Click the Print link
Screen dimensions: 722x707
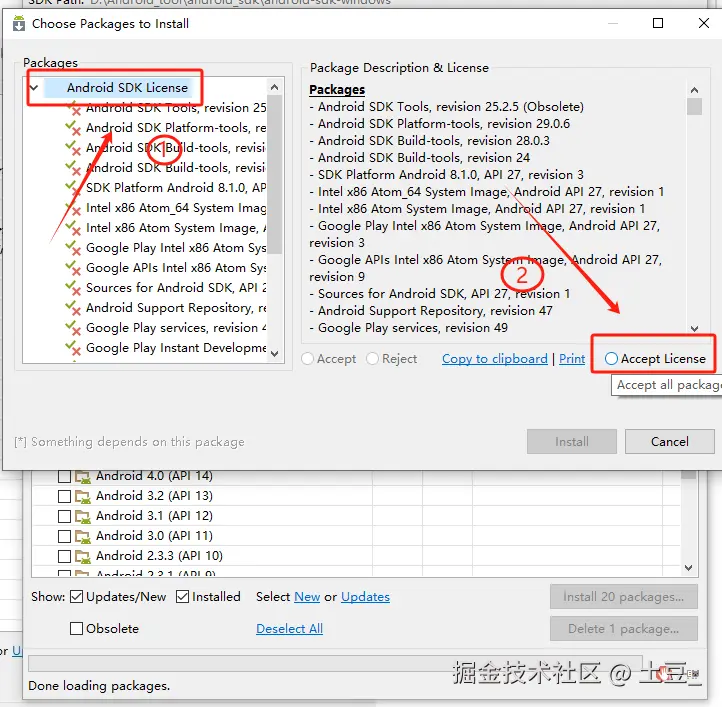pyautogui.click(x=572, y=358)
